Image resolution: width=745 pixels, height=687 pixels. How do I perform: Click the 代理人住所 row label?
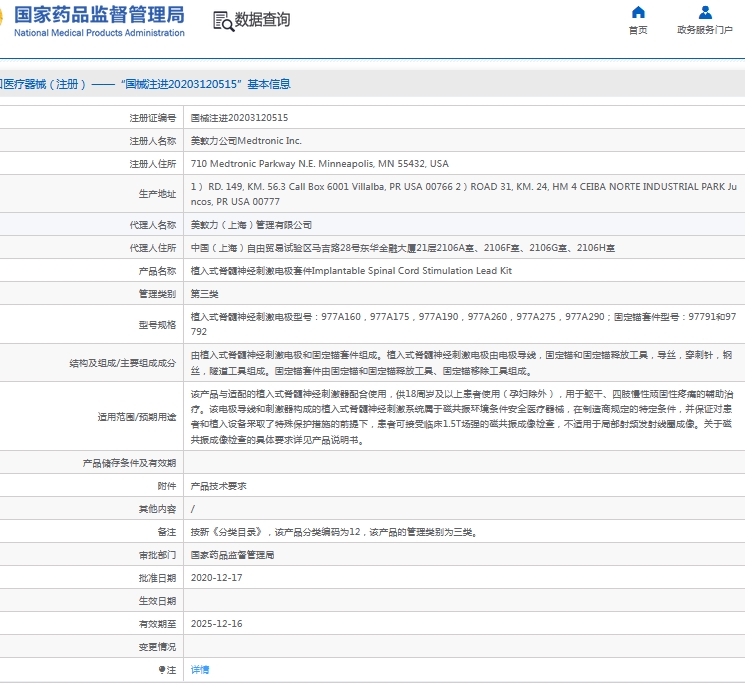point(153,248)
